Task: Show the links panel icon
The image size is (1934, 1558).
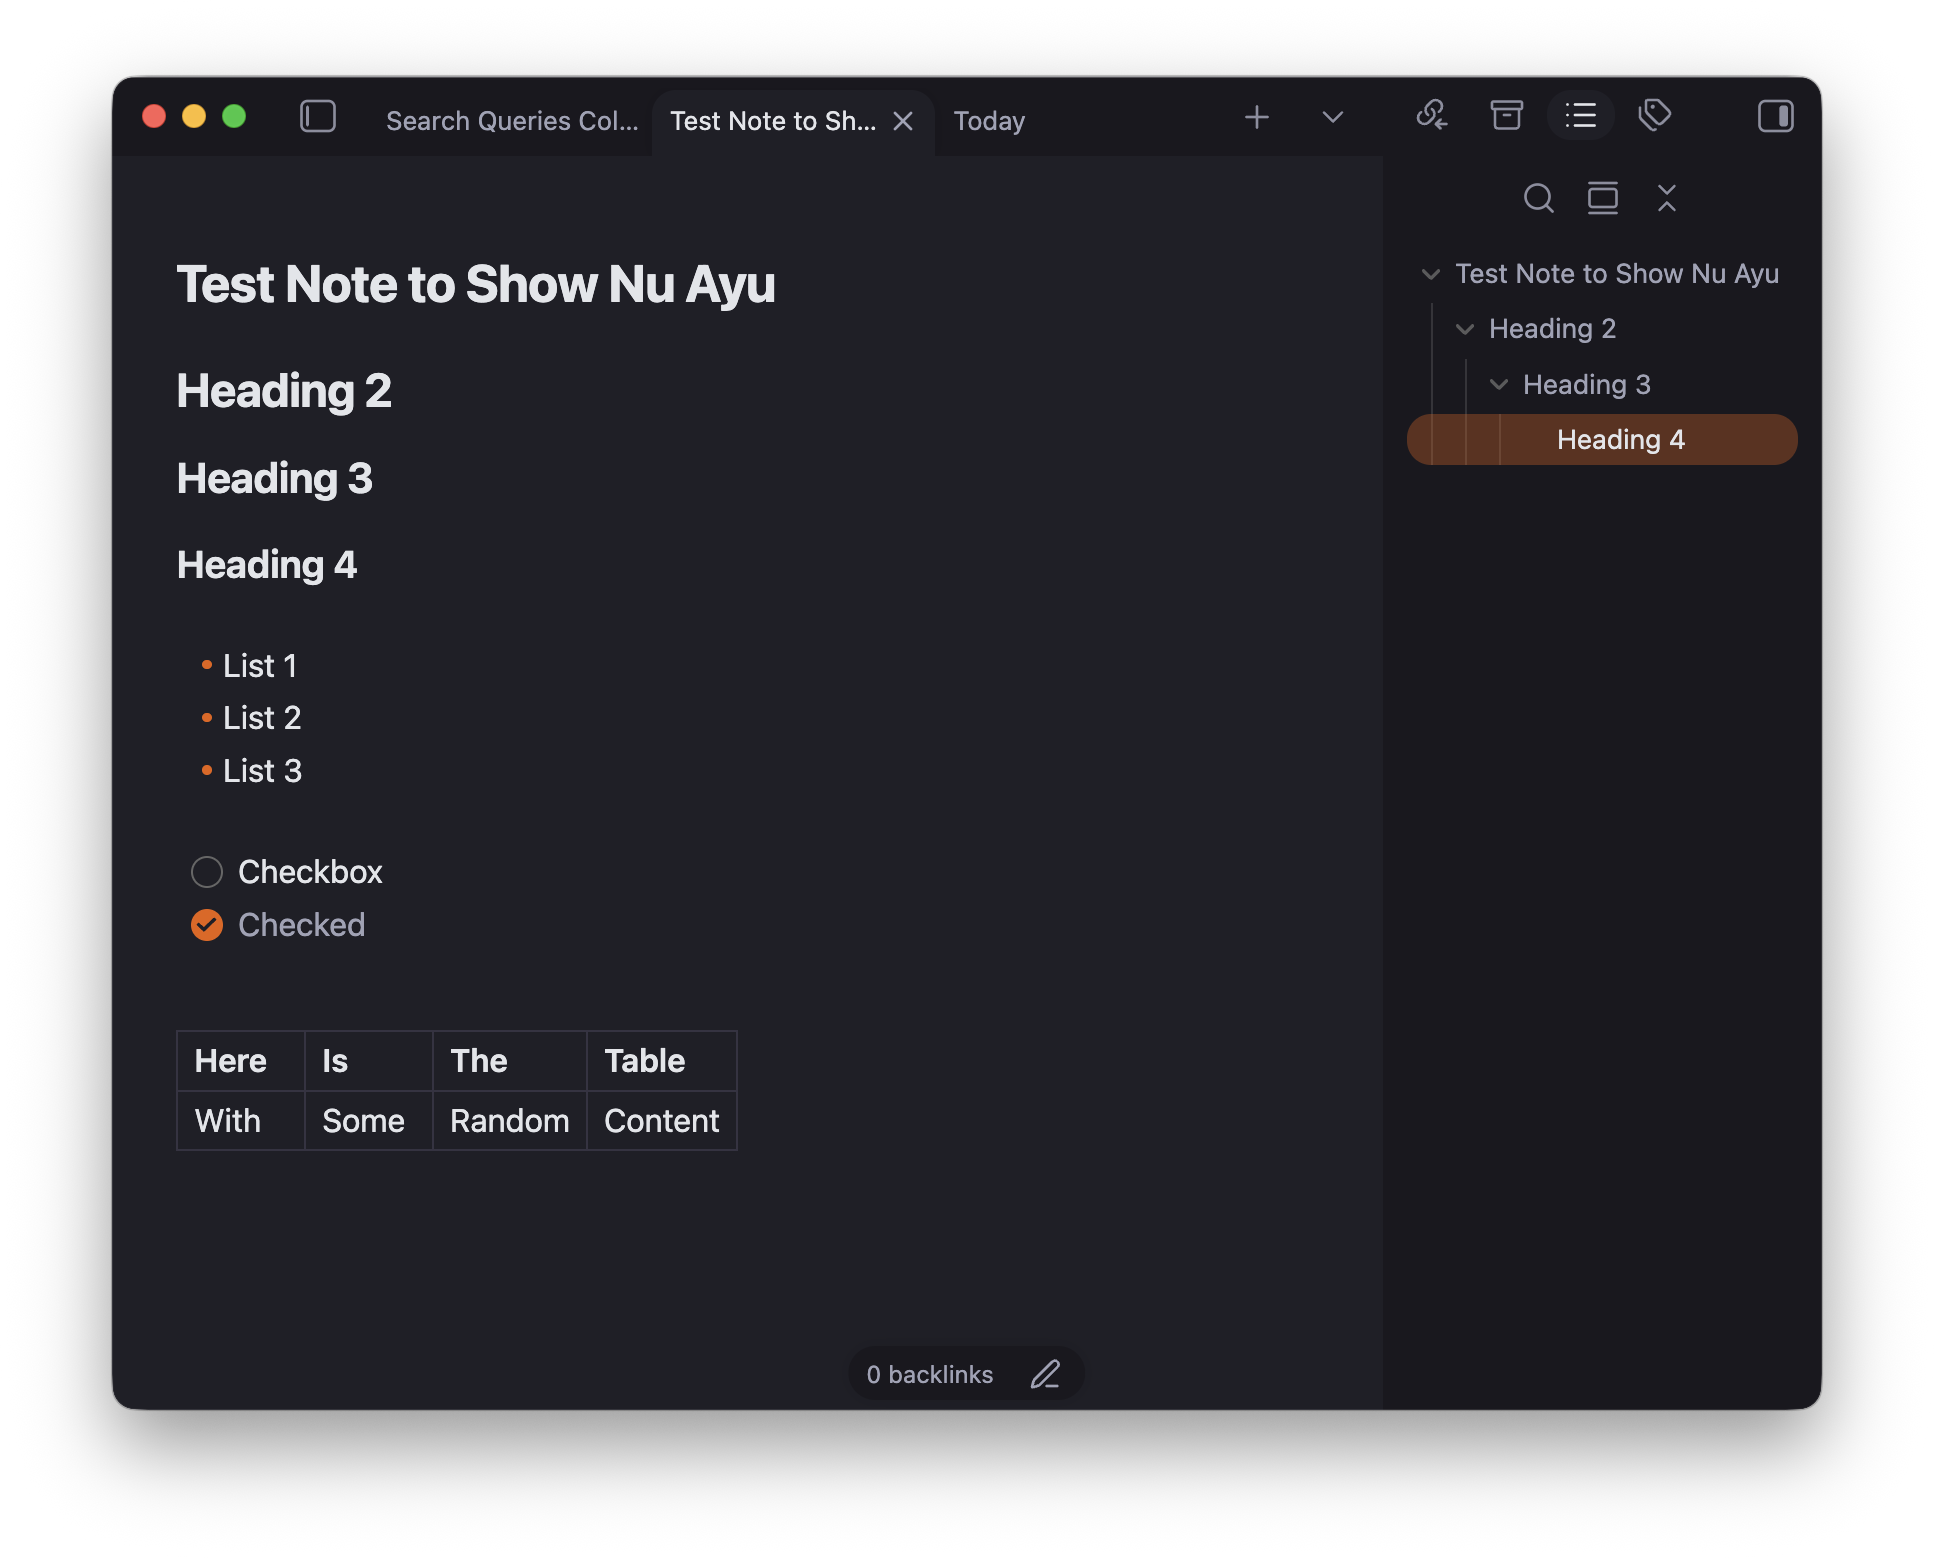Action: click(1432, 116)
